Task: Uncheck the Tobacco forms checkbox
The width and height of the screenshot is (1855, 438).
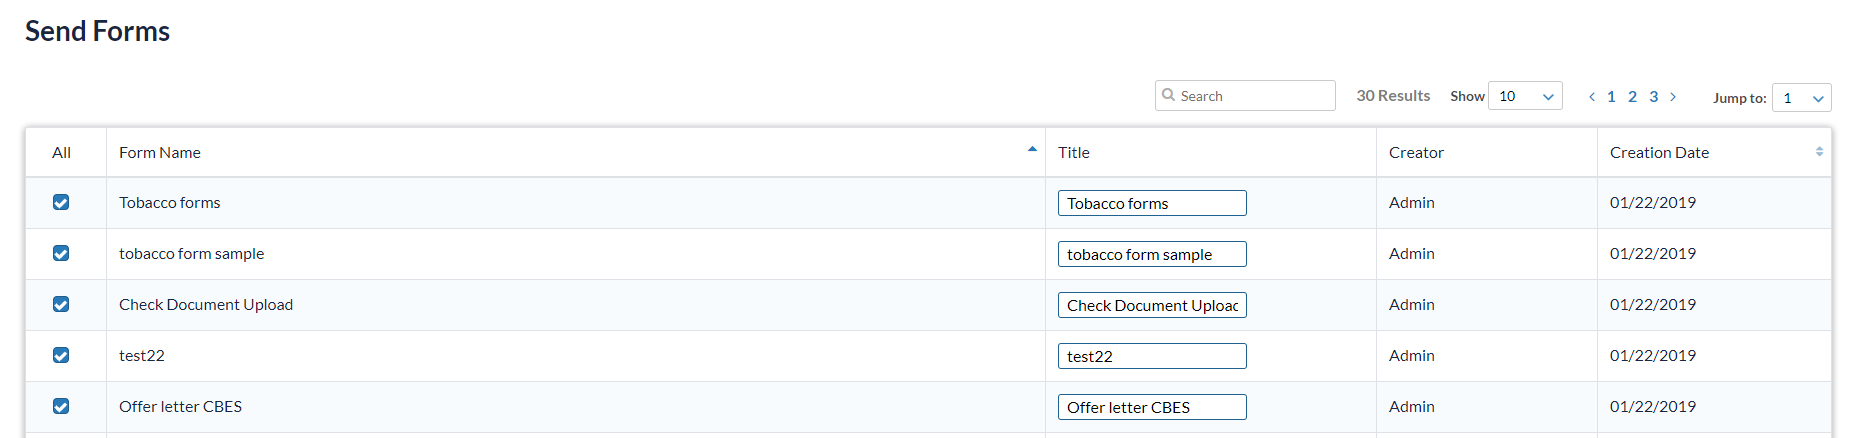Action: 61,202
